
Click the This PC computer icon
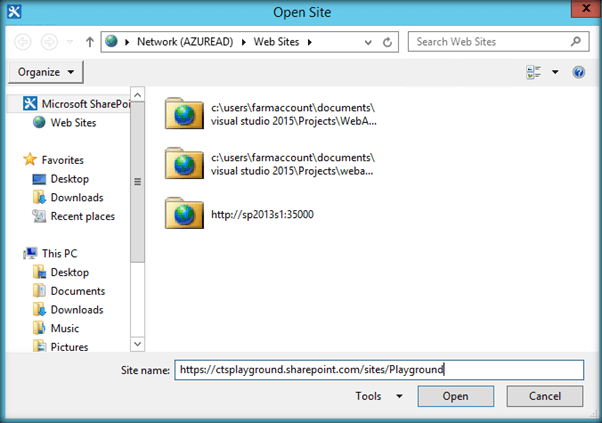click(30, 253)
